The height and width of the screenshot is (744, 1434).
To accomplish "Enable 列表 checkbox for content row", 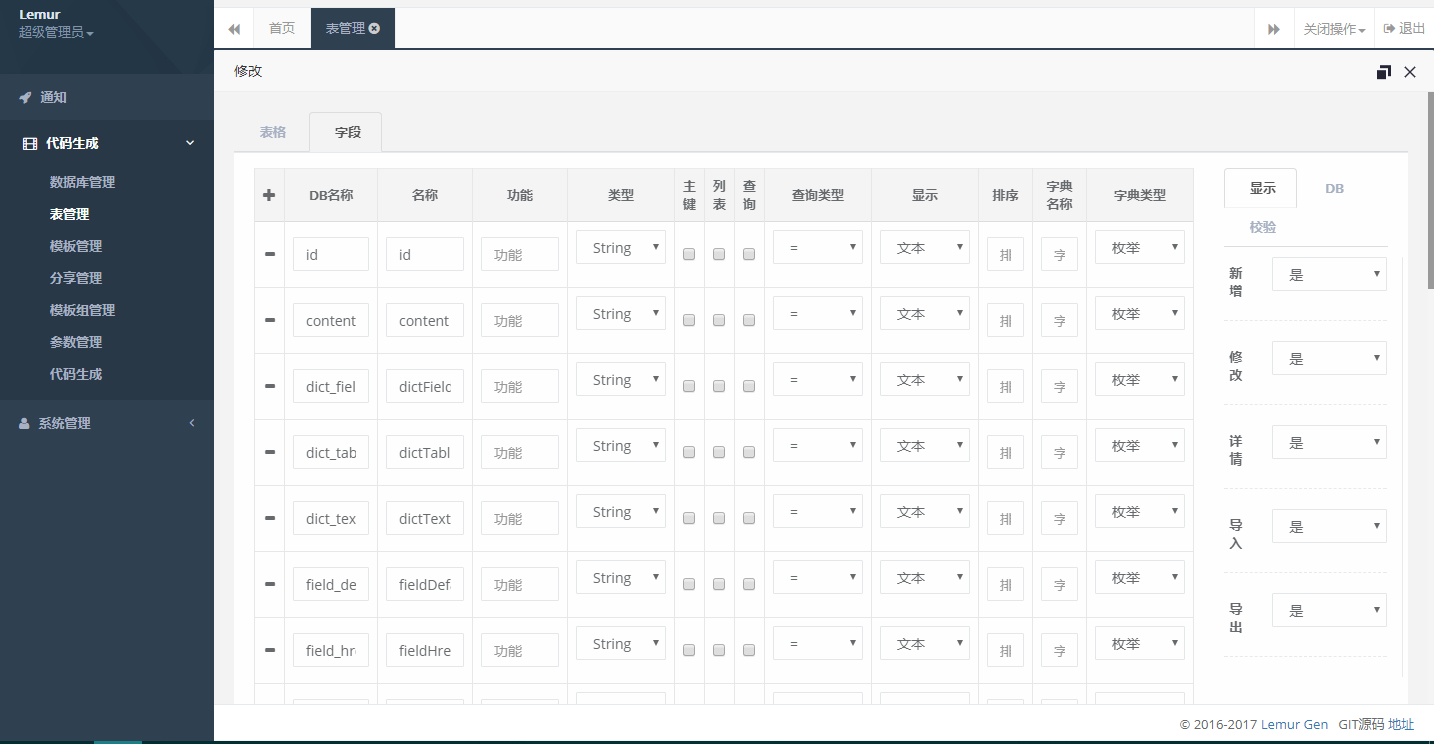I will click(719, 320).
